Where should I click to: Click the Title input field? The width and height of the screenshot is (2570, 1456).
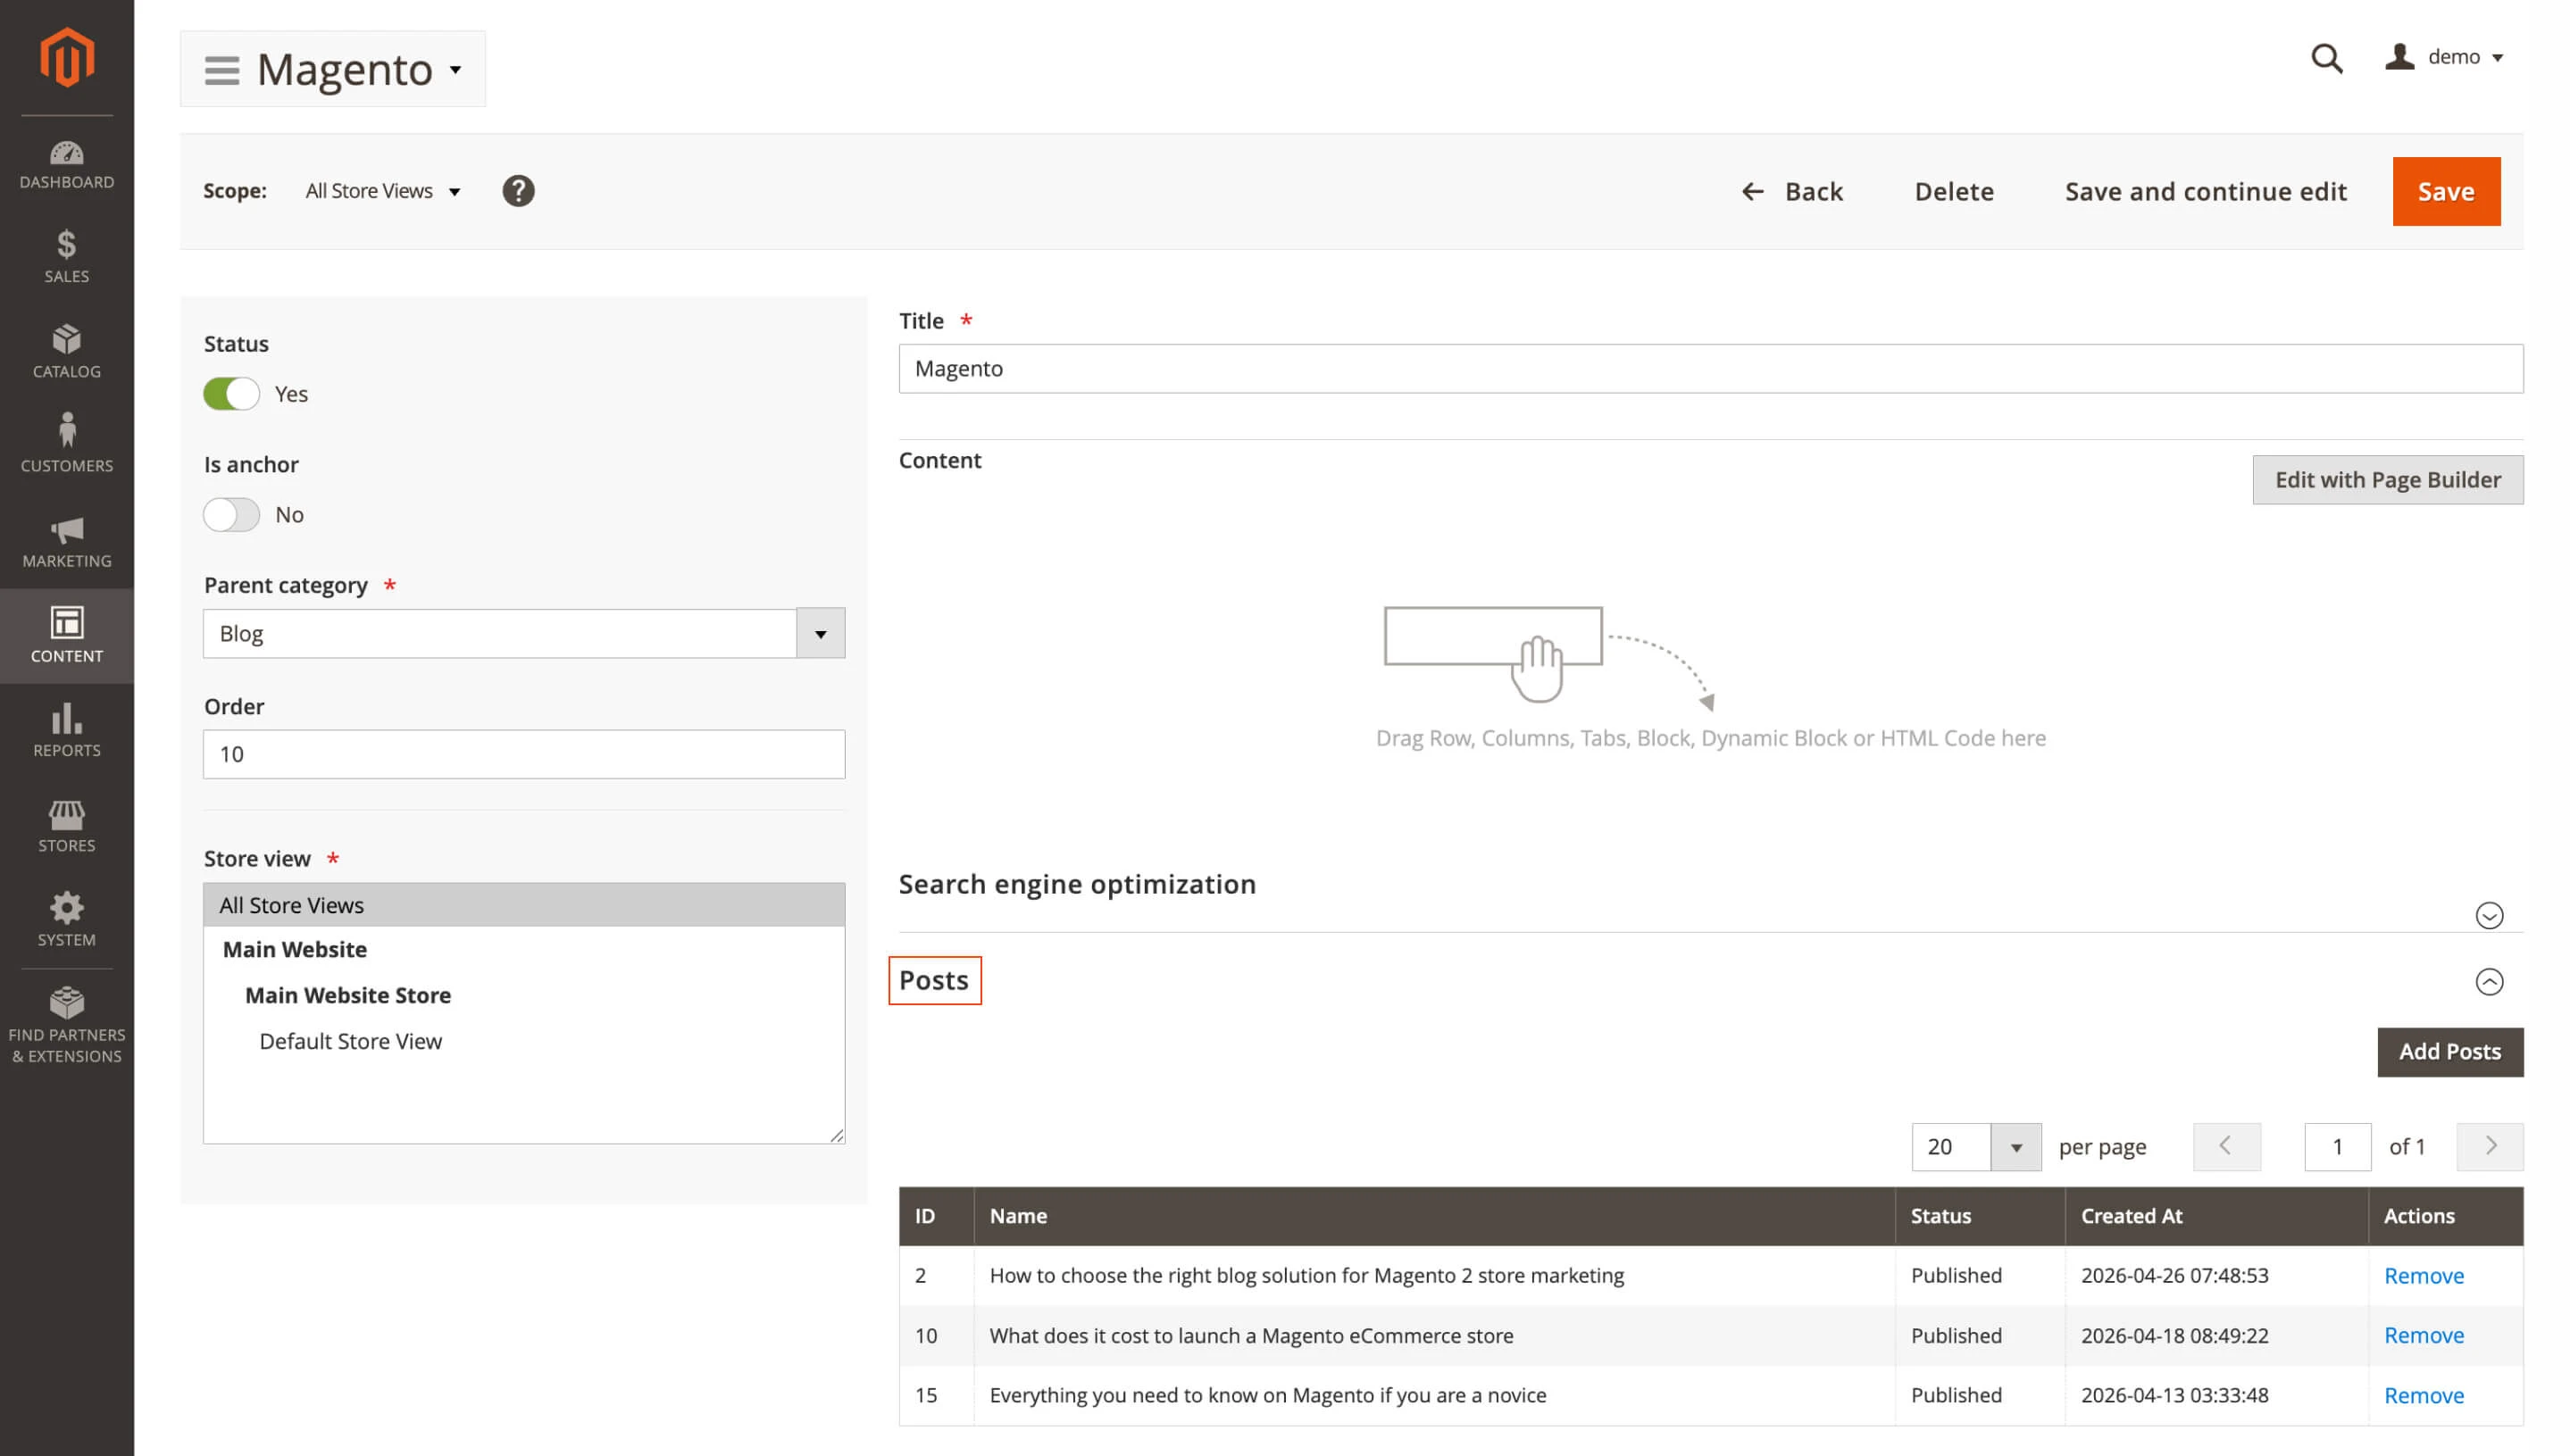1711,369
